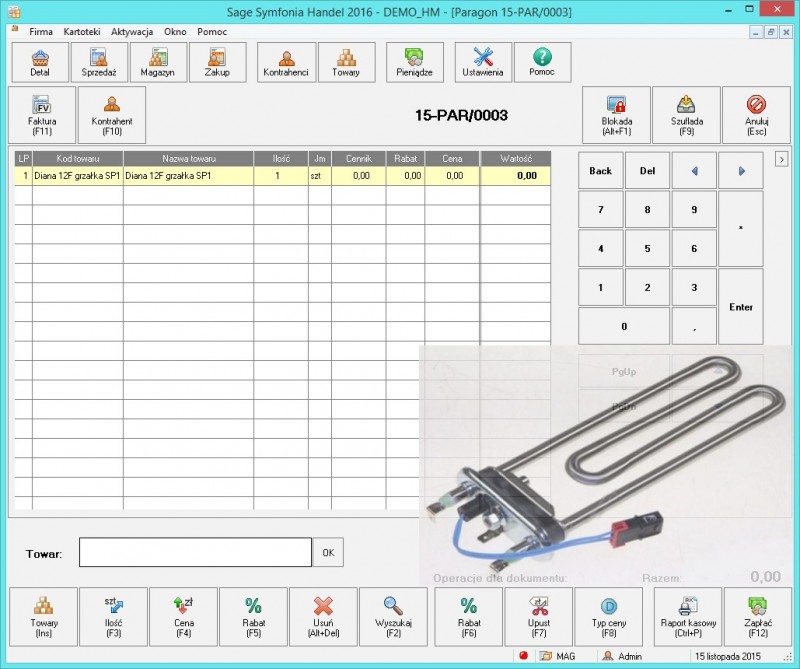Click Wyszukaj (F2) search button
This screenshot has height=669, width=800.
(393, 616)
